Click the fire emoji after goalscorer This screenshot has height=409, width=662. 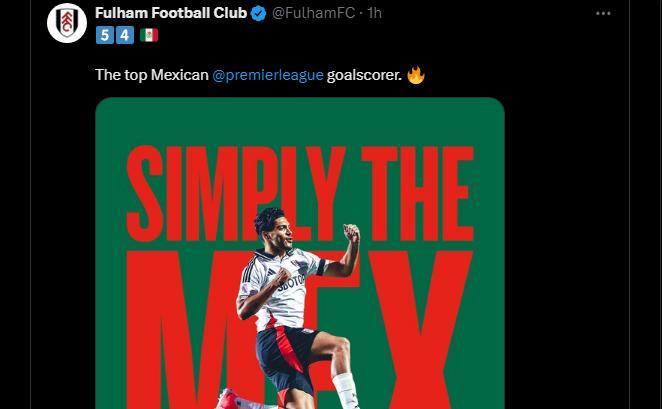tap(416, 75)
